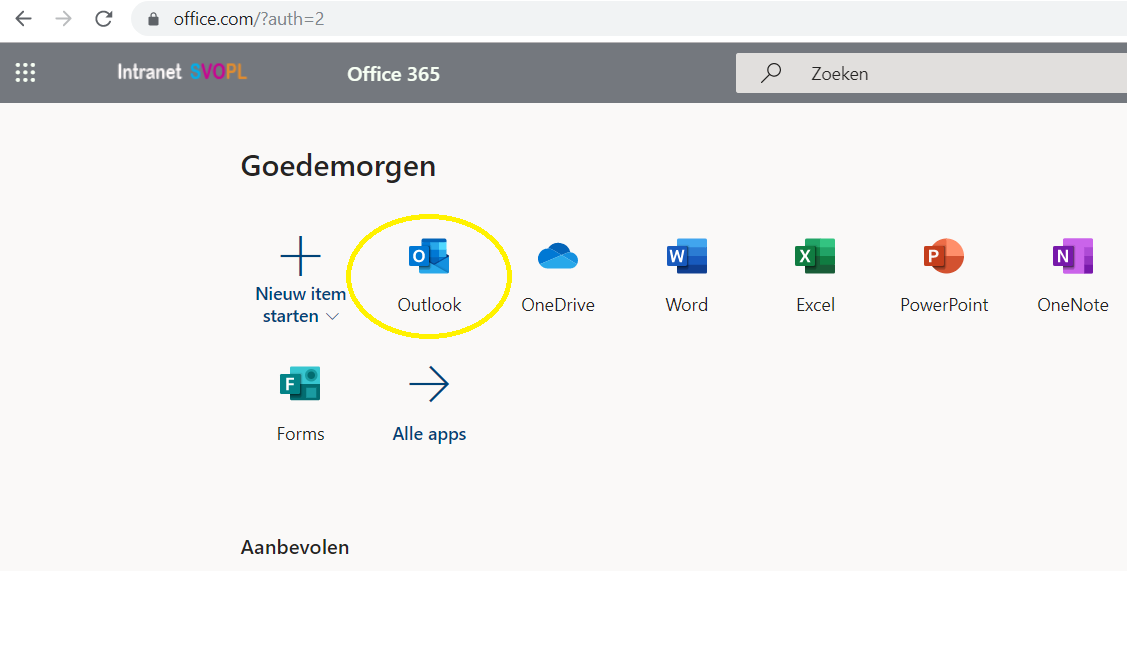This screenshot has width=1127, height=654.
Task: Launch the Word app
Action: (686, 276)
